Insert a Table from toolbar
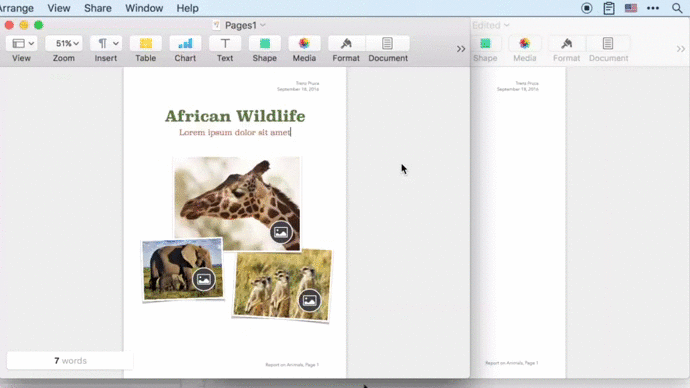The width and height of the screenshot is (690, 388). coord(146,43)
